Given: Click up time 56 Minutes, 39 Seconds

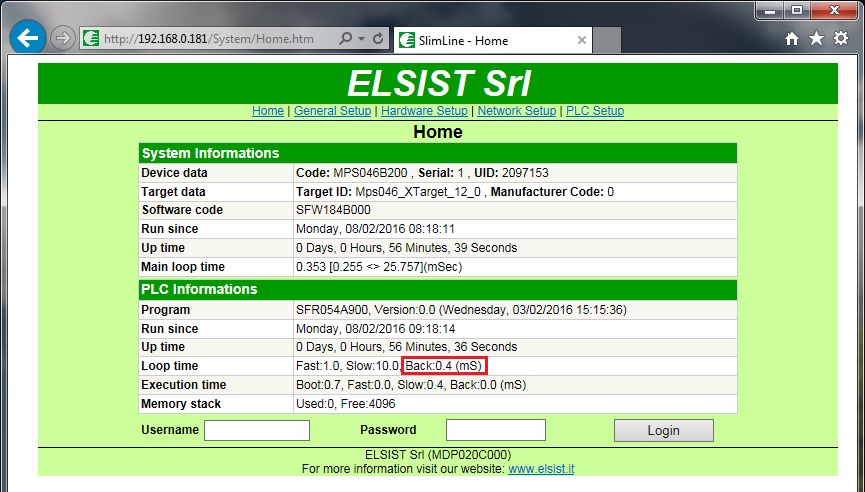Looking at the screenshot, I should coord(407,248).
